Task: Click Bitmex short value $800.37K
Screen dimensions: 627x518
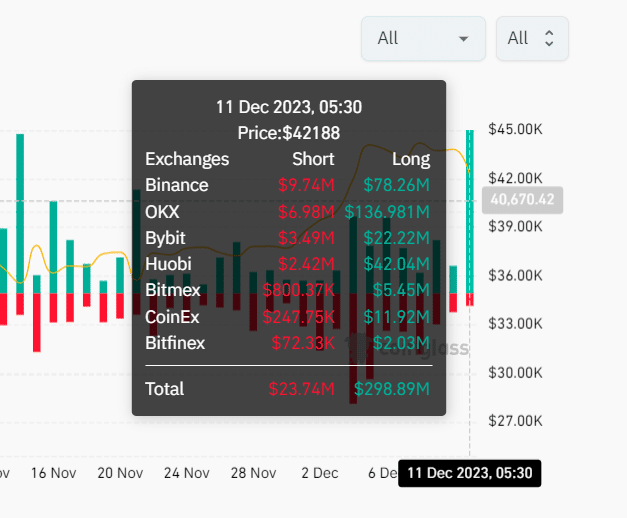Action: [x=298, y=290]
